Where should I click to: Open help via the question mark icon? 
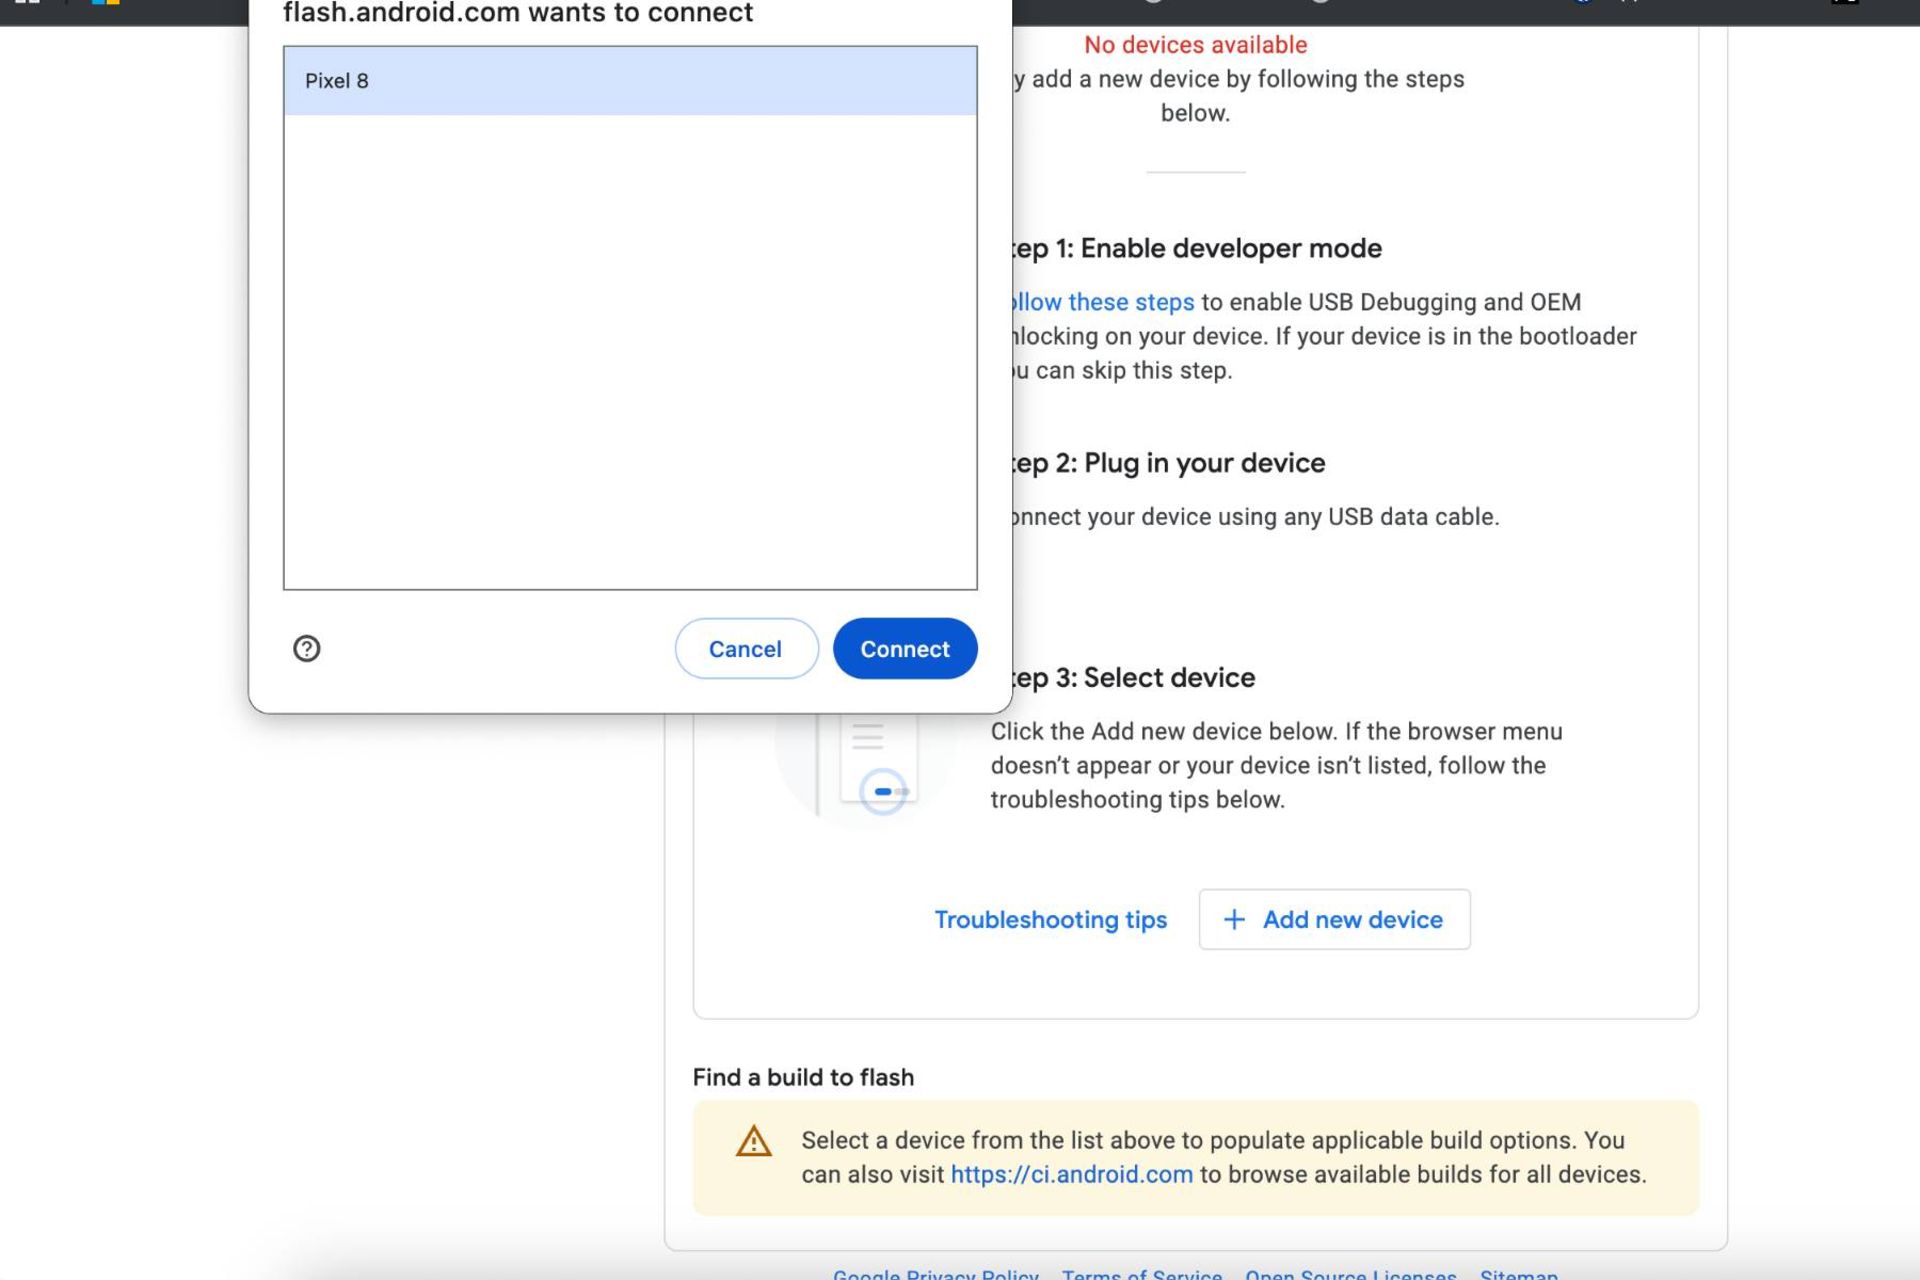307,648
